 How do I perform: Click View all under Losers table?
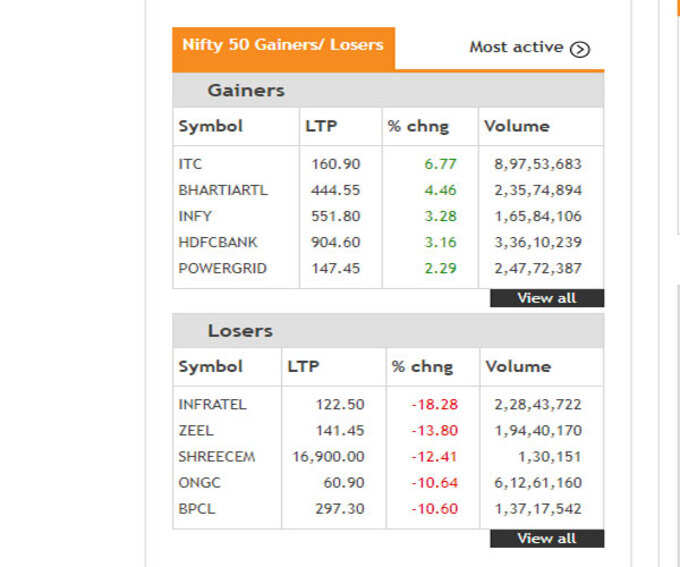(547, 538)
